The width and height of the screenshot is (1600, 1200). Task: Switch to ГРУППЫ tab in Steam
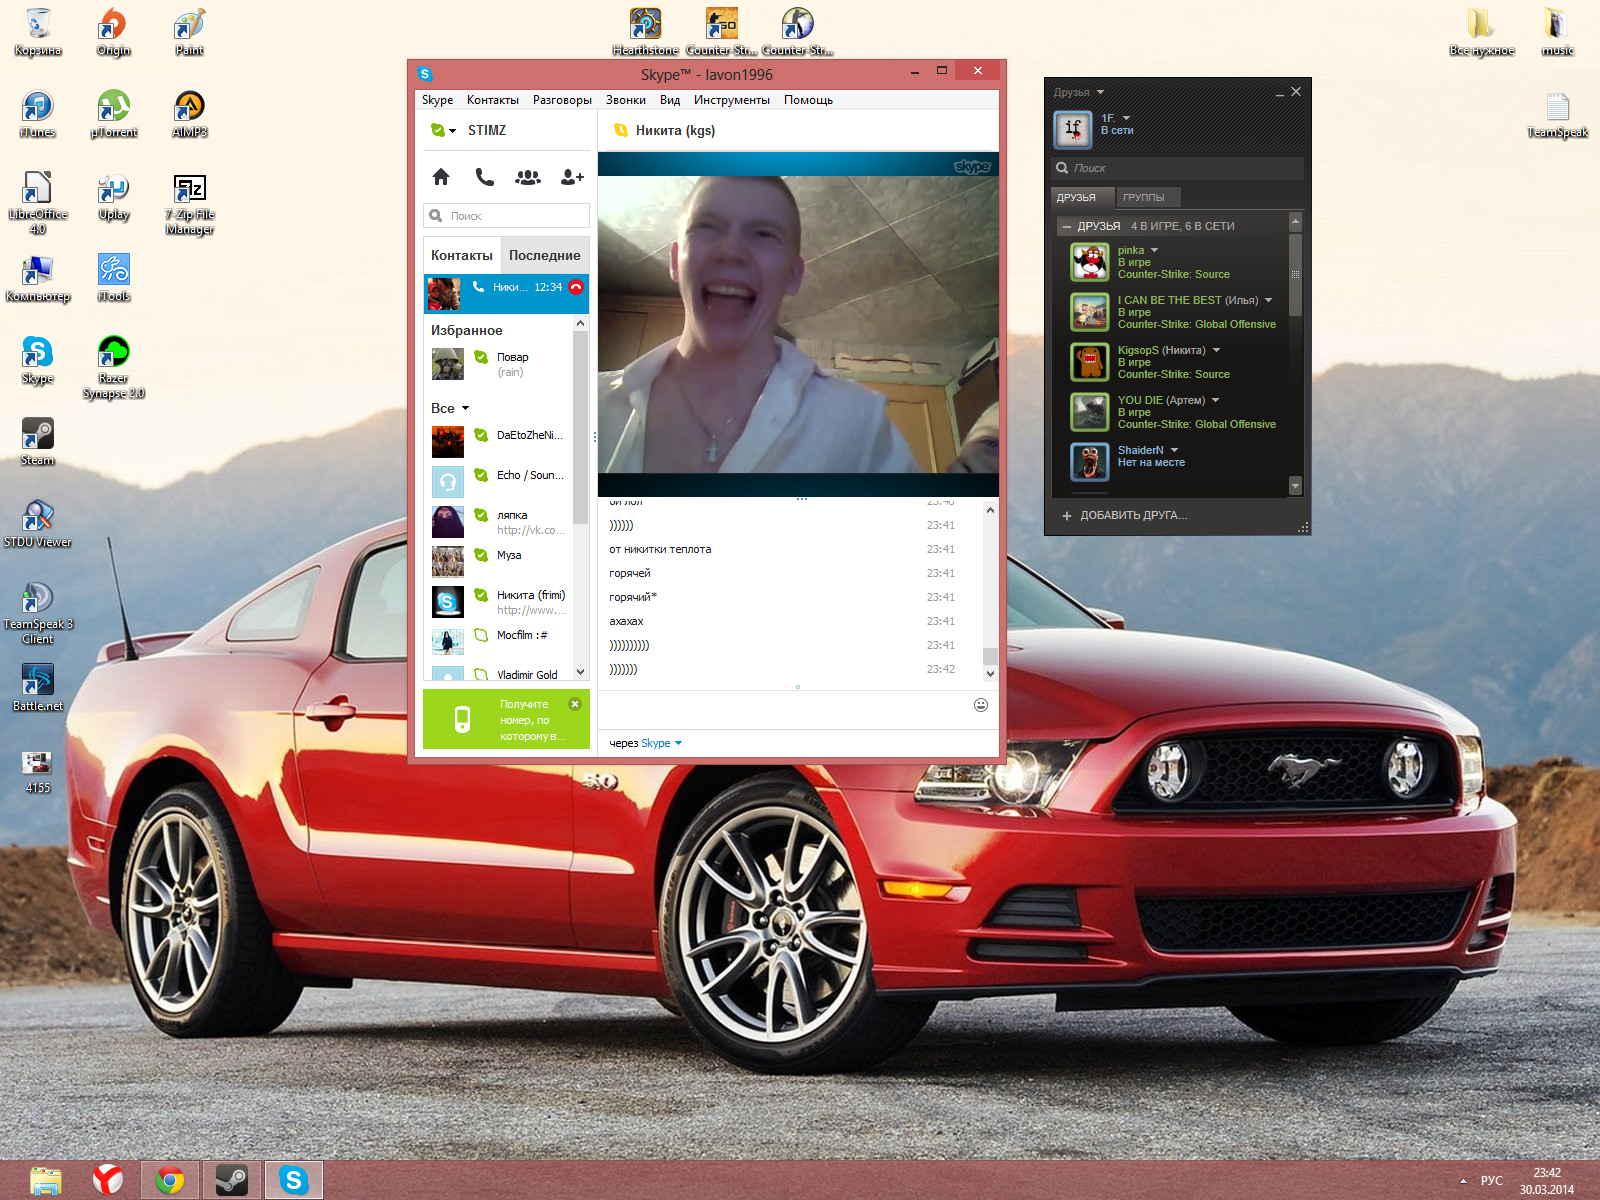(x=1143, y=197)
